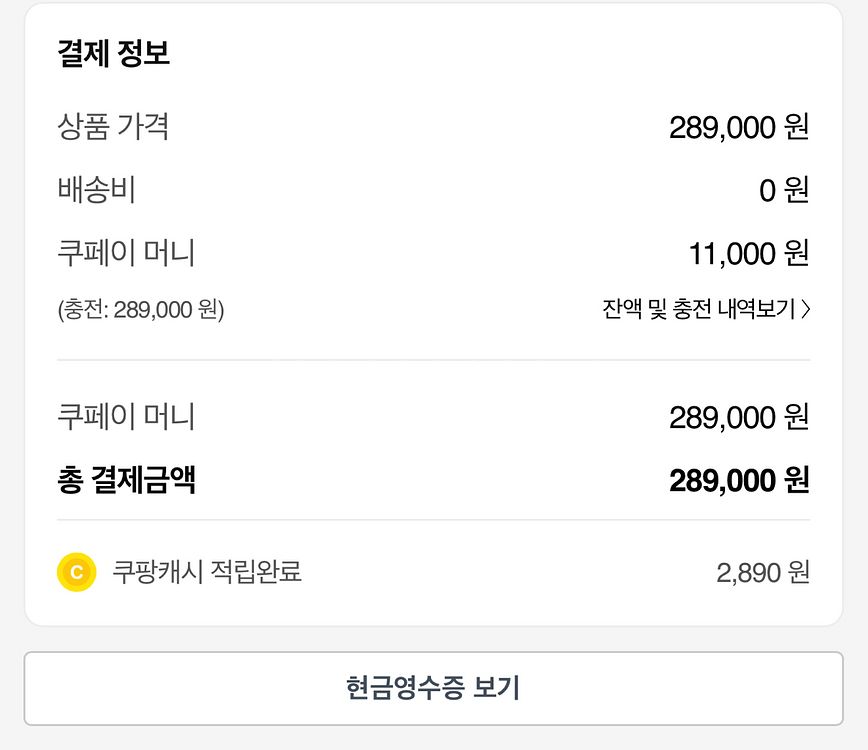This screenshot has height=750, width=868.
Task: Click the non-bold 289,000 원 above the total
Action: tap(738, 418)
